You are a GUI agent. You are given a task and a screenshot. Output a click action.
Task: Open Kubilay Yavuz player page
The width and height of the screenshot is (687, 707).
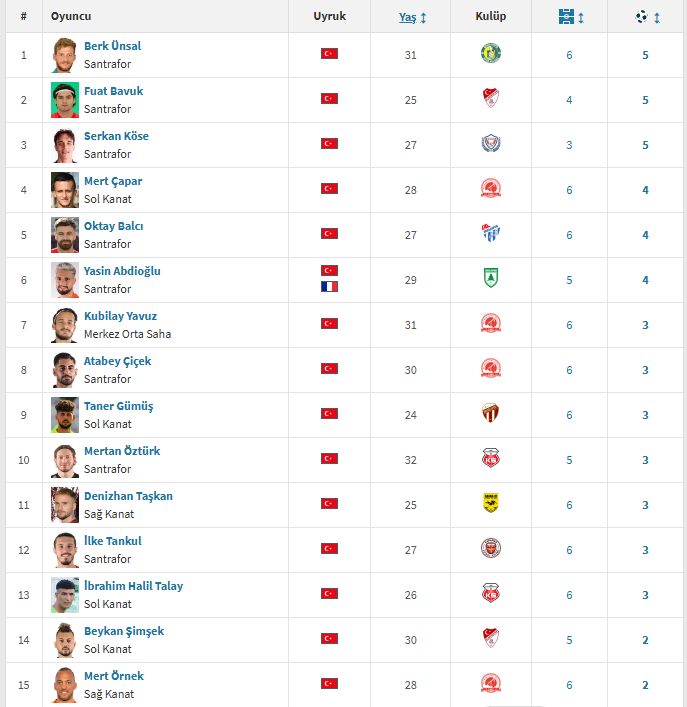[120, 316]
